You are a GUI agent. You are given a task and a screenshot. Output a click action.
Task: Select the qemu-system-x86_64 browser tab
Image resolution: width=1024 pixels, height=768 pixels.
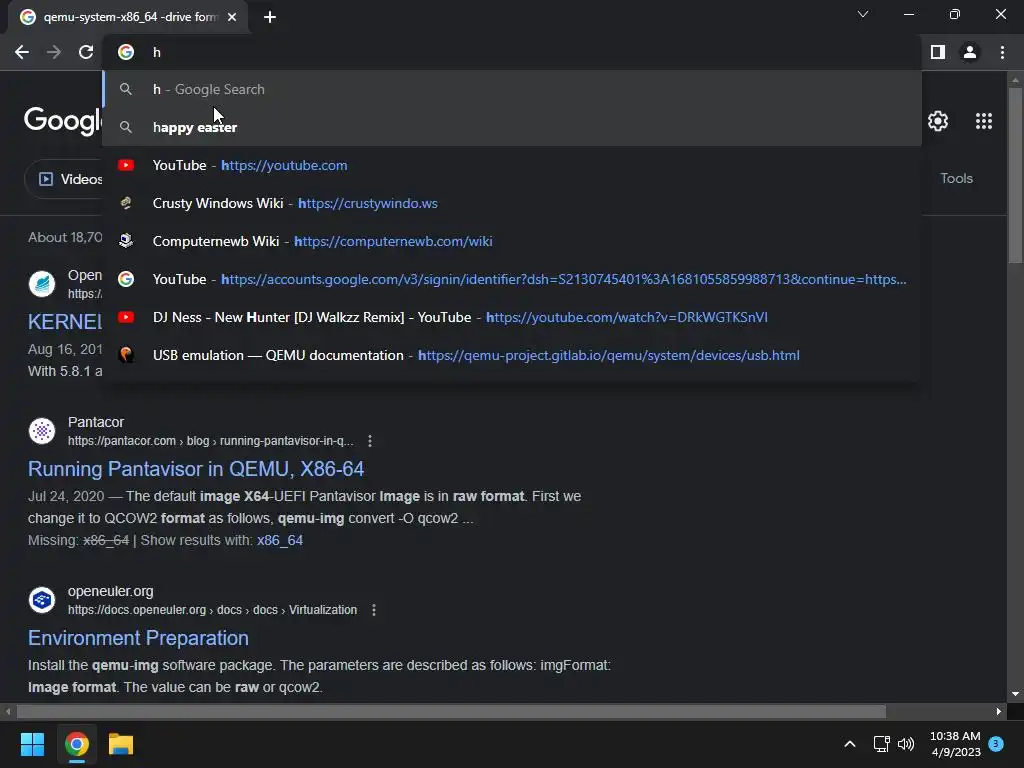[x=128, y=17]
